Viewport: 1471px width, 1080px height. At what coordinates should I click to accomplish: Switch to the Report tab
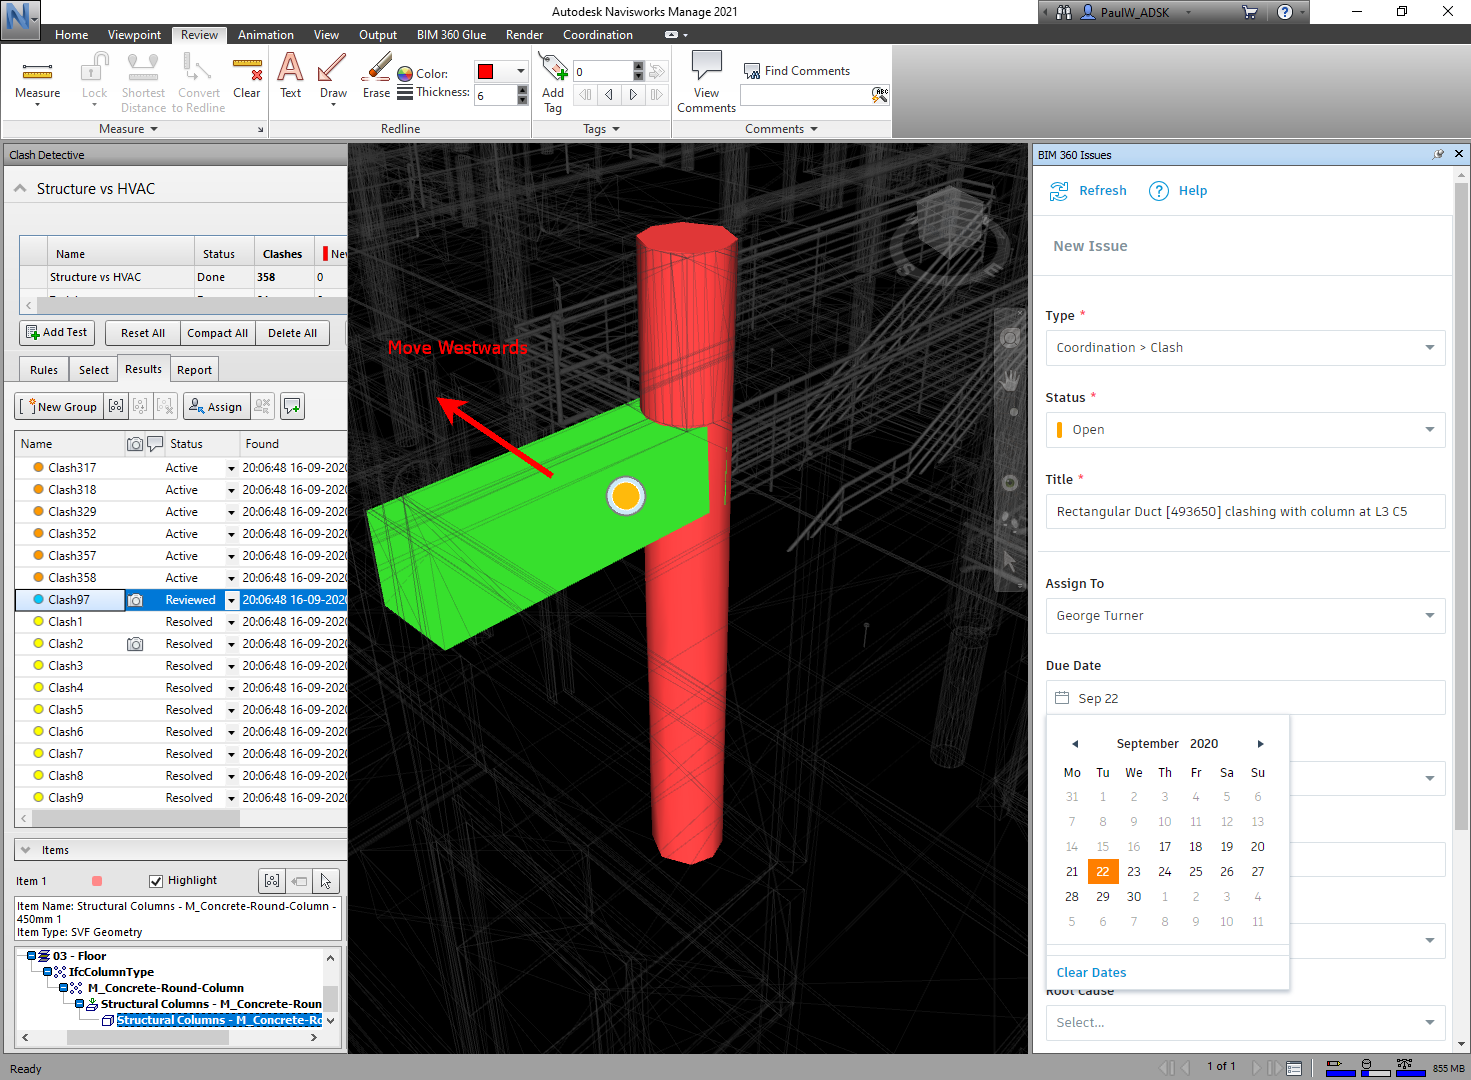[x=194, y=369]
